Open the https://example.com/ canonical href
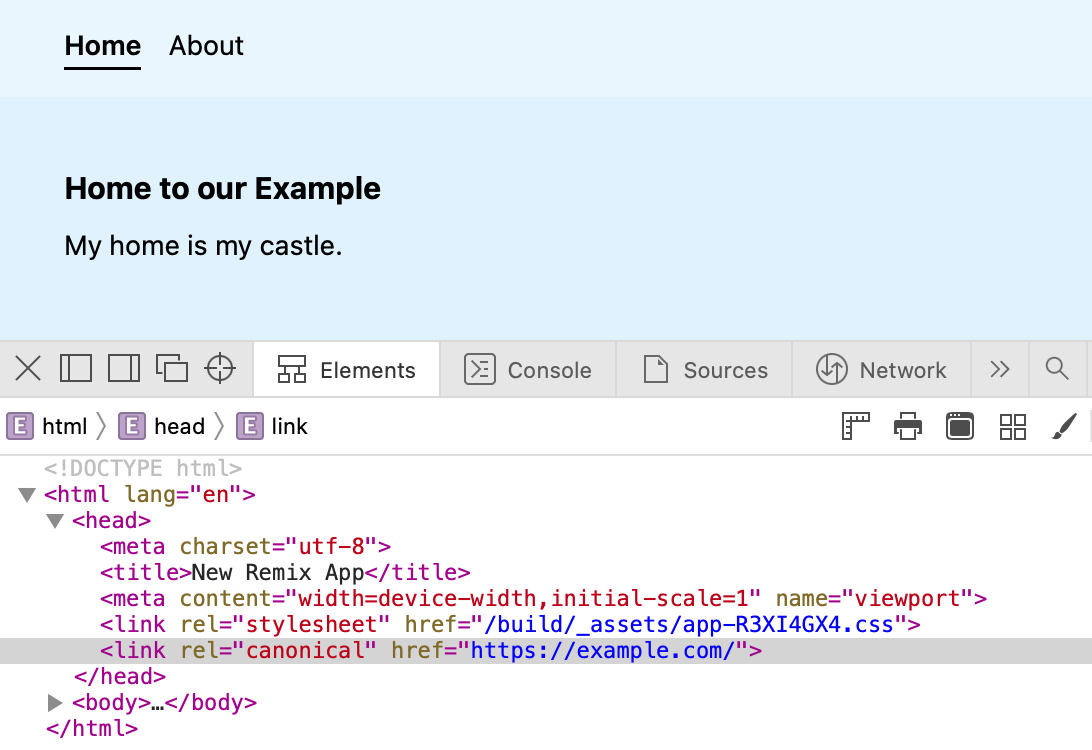Image resolution: width=1092 pixels, height=750 pixels. pyautogui.click(x=603, y=651)
